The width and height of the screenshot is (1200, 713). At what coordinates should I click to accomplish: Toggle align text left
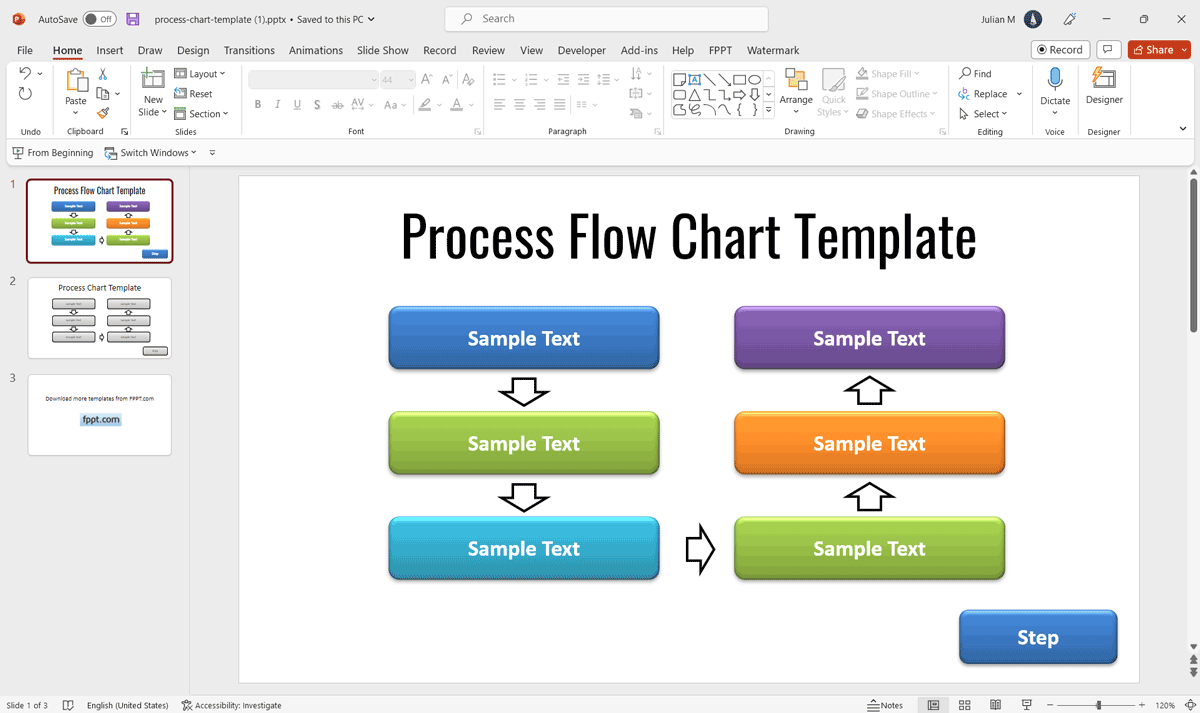499,104
